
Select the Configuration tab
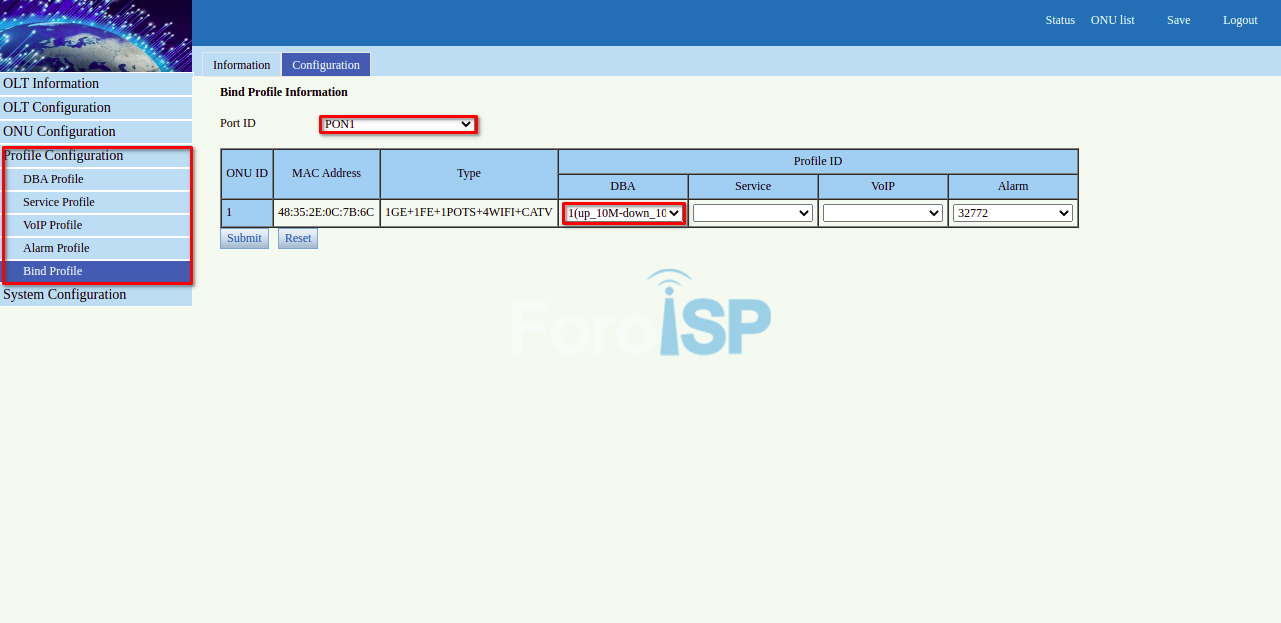tap(326, 65)
